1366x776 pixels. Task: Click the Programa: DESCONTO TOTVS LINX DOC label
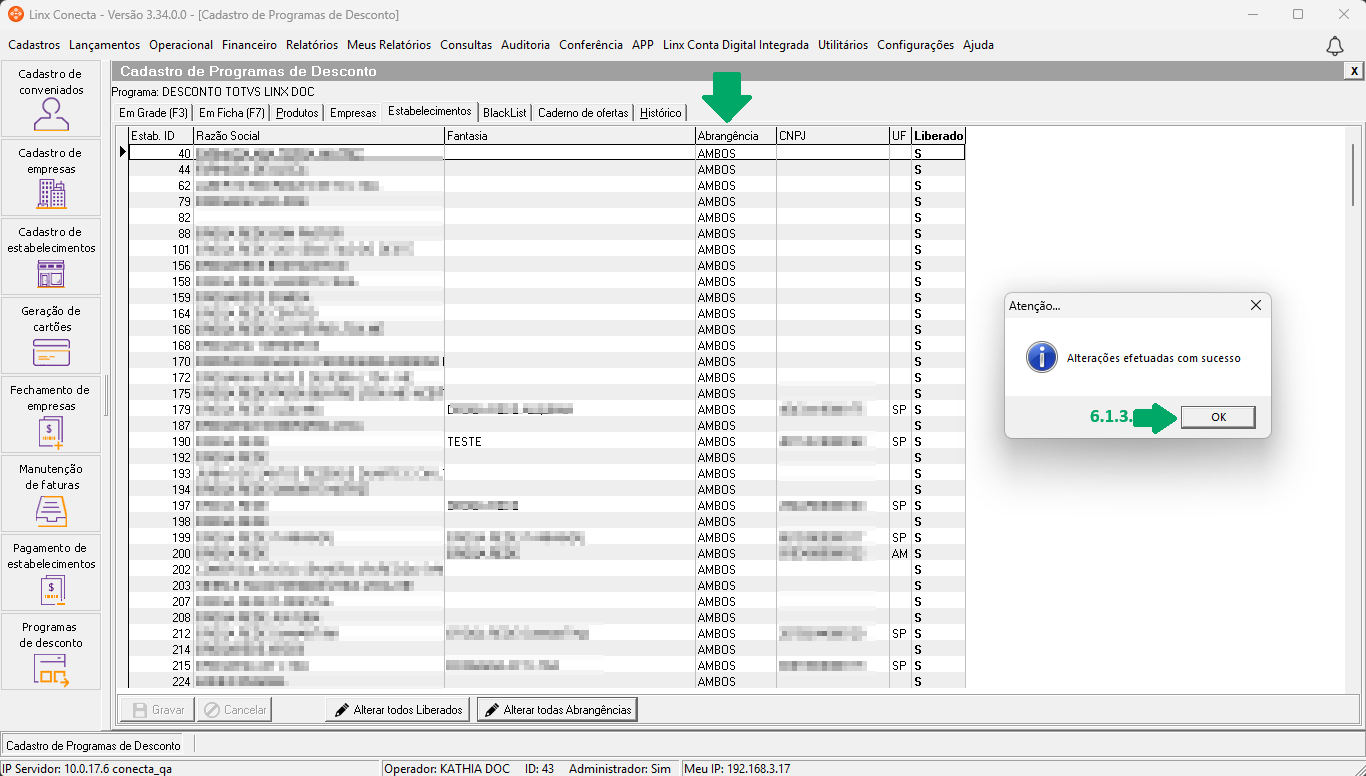213,92
